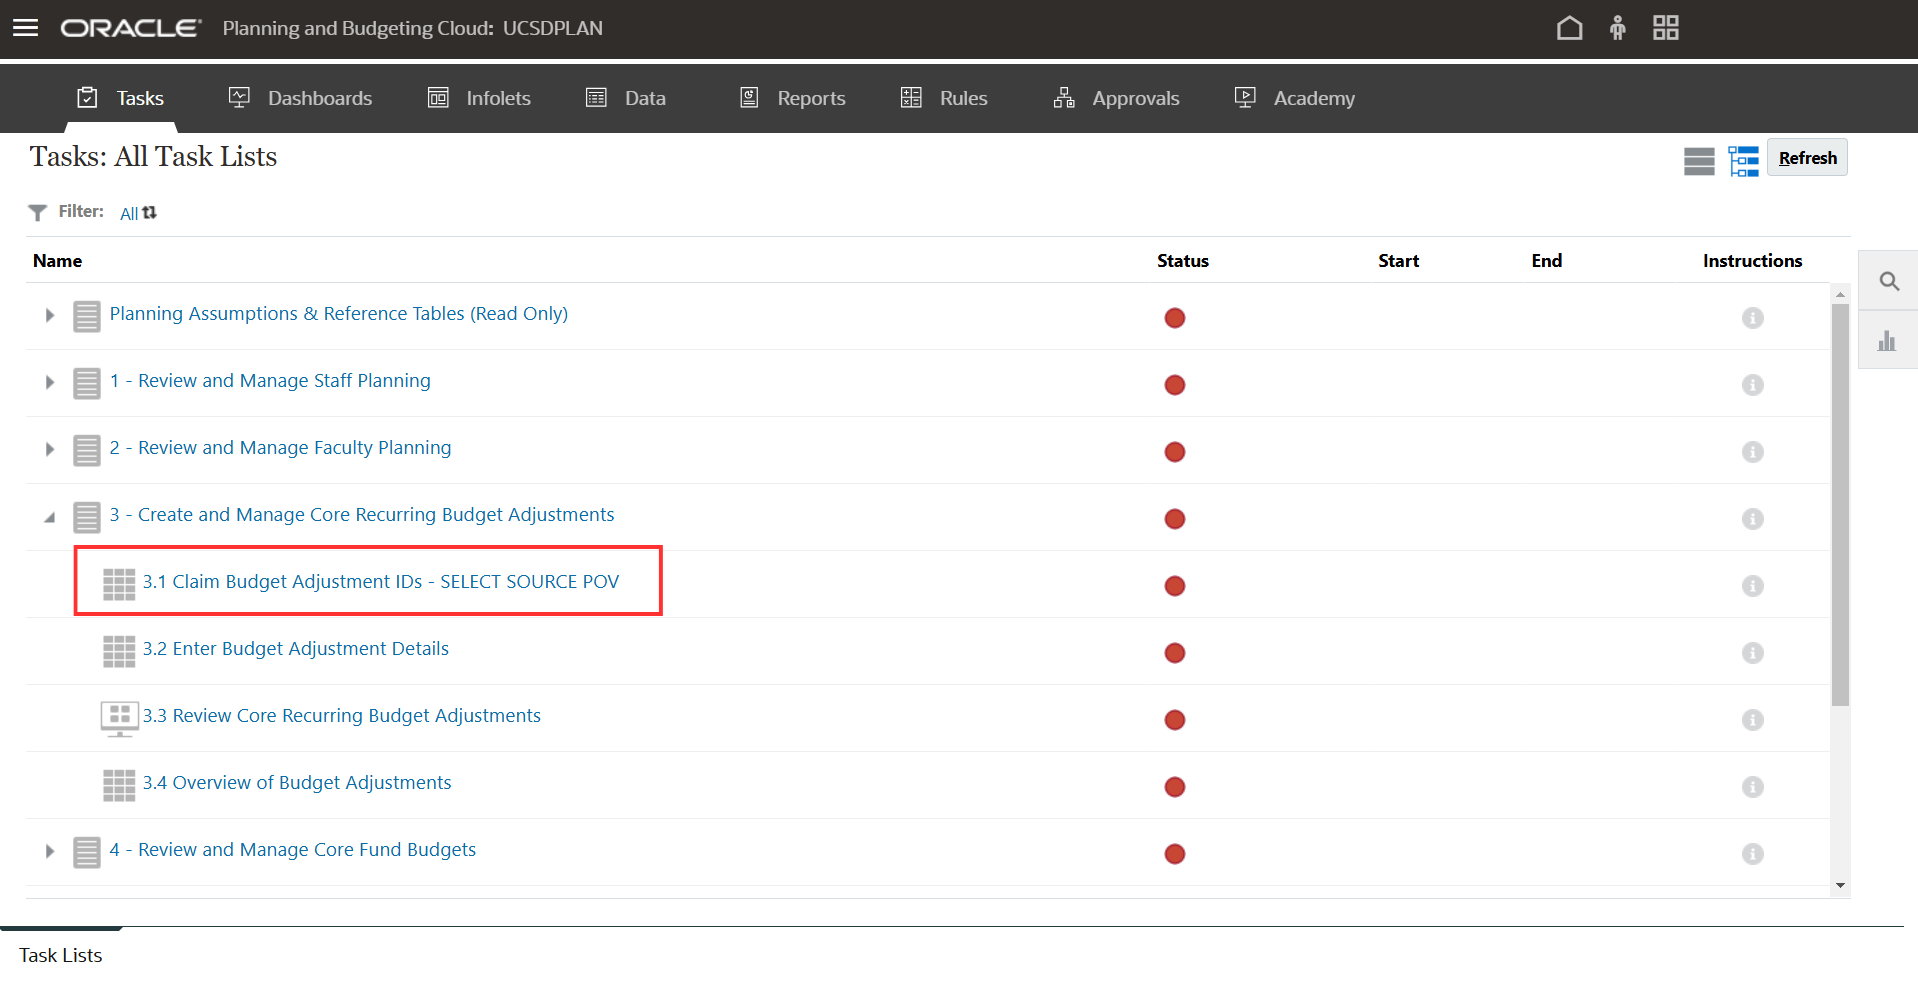Open the four-square grid icon in the header

(1666, 28)
